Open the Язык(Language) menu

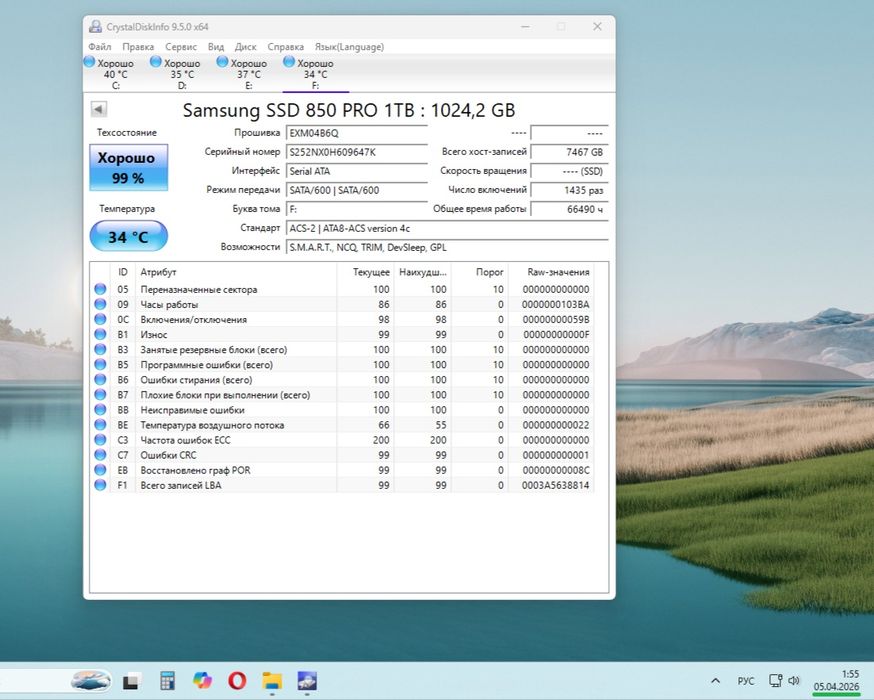[x=349, y=47]
